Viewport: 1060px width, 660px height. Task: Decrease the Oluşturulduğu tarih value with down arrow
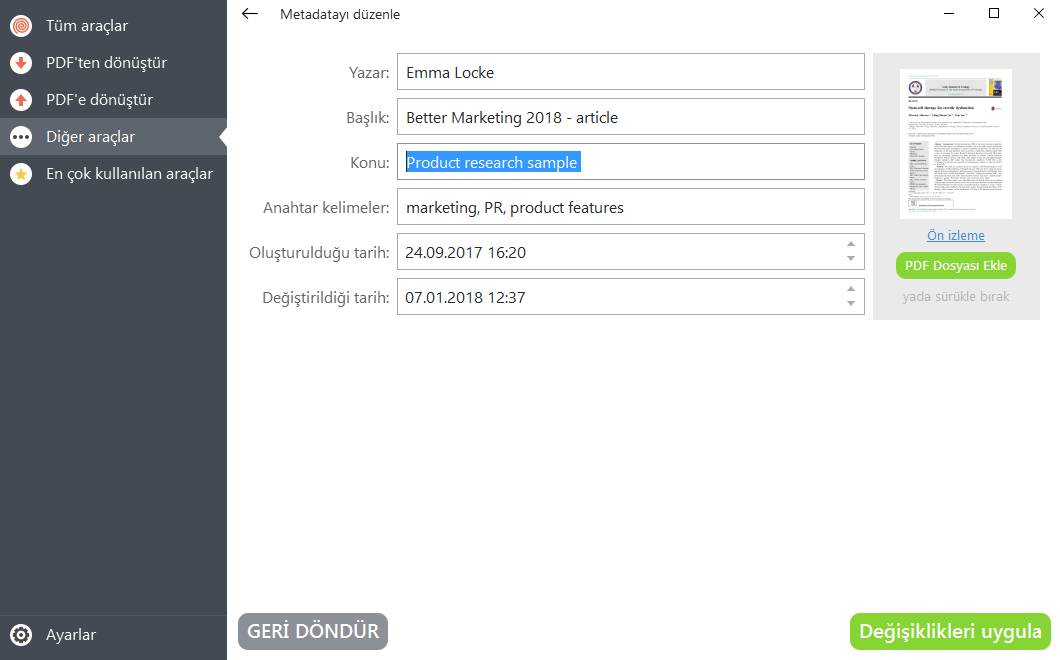851,259
